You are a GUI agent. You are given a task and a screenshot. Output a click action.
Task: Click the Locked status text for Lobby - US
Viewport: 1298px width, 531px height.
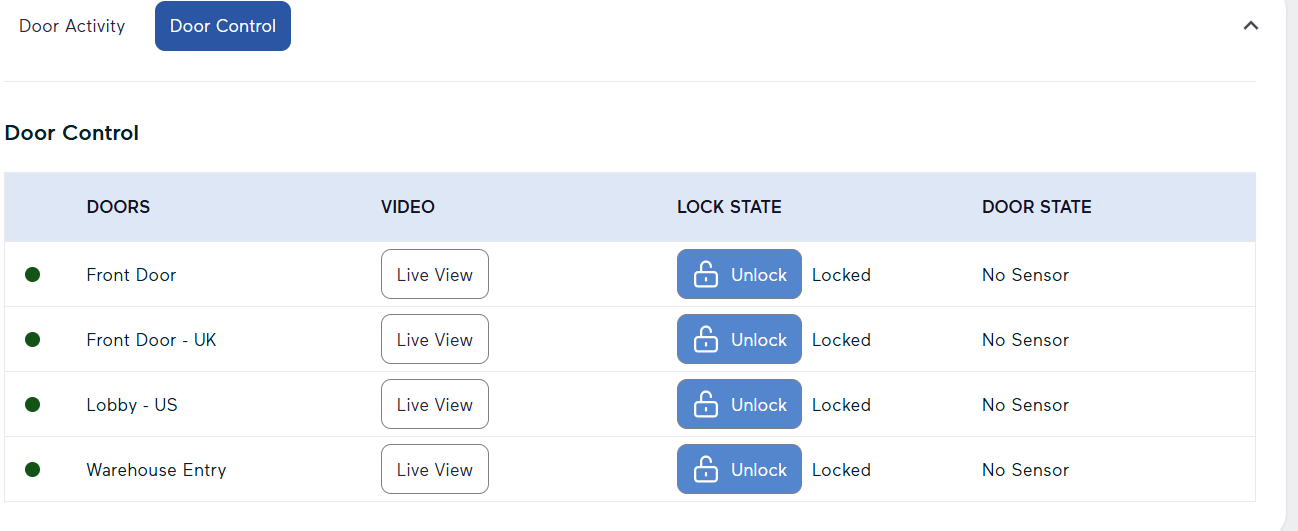(841, 404)
